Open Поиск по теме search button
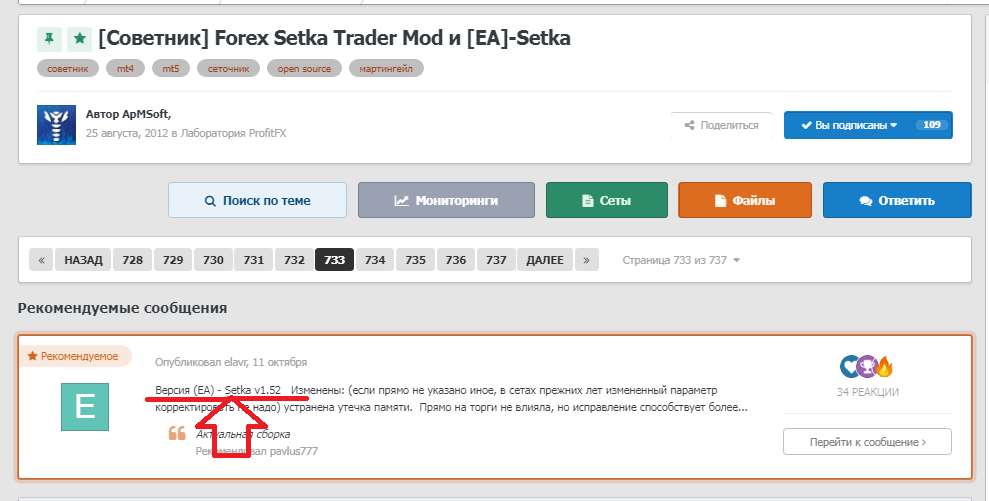This screenshot has height=501, width=989. coord(257,201)
